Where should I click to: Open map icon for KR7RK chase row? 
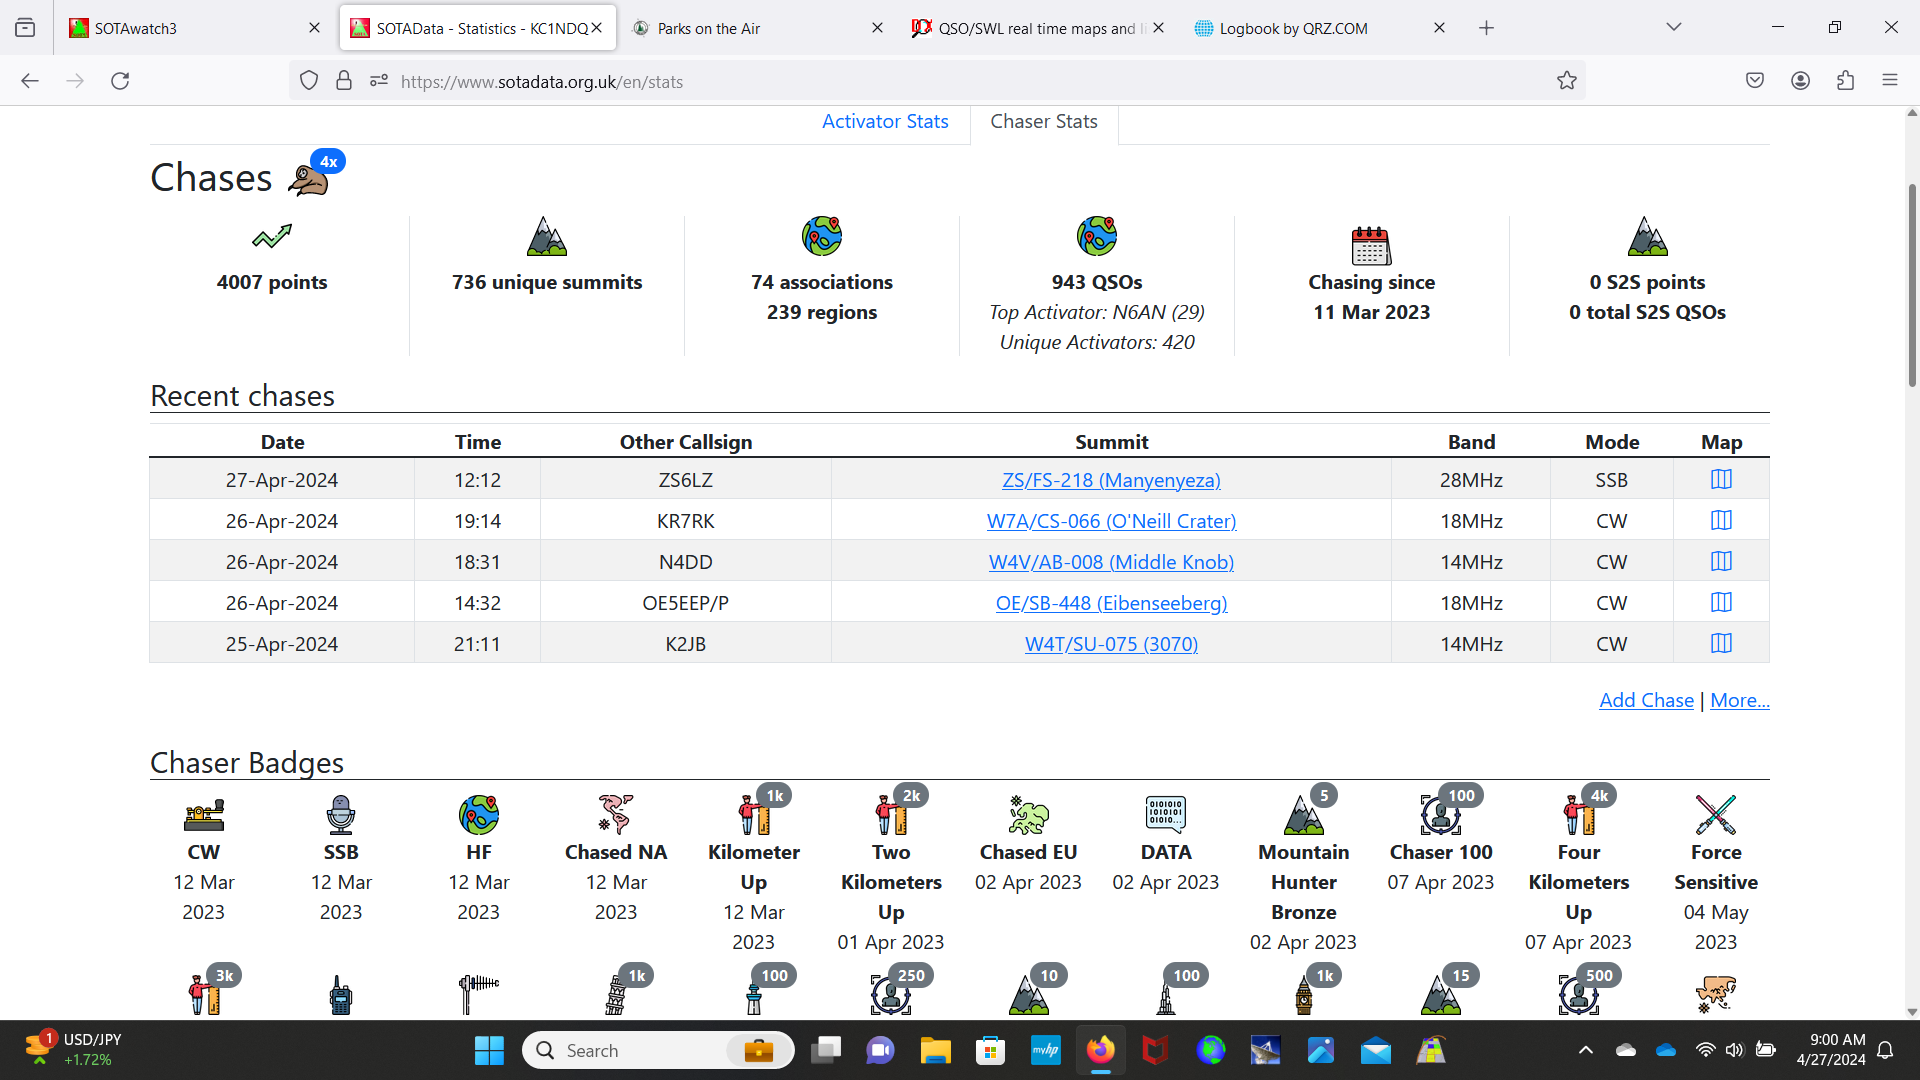tap(1721, 521)
